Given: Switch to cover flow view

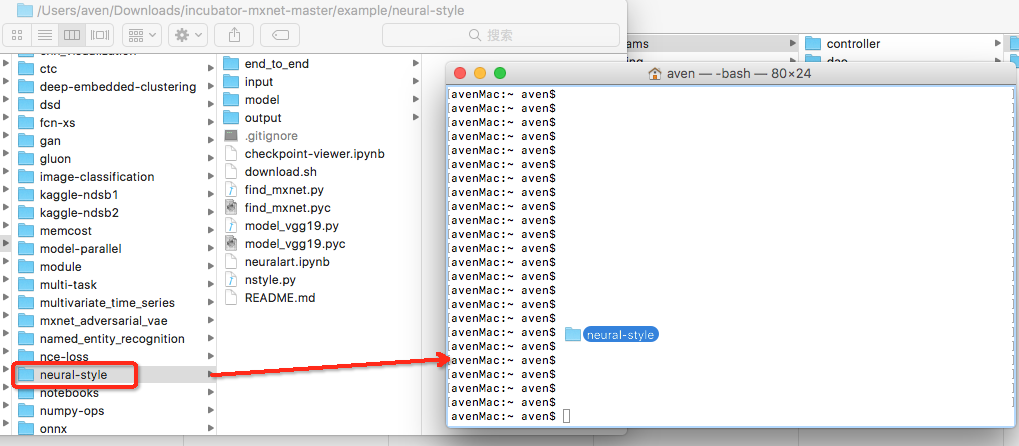Looking at the screenshot, I should coord(100,35).
